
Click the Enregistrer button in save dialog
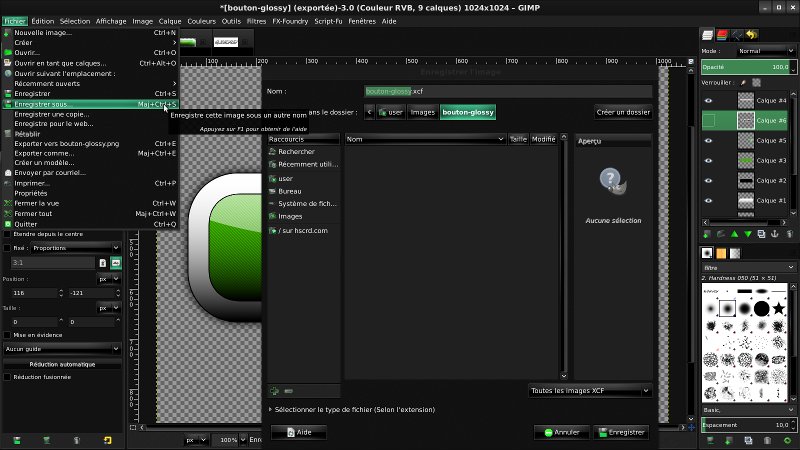point(621,432)
